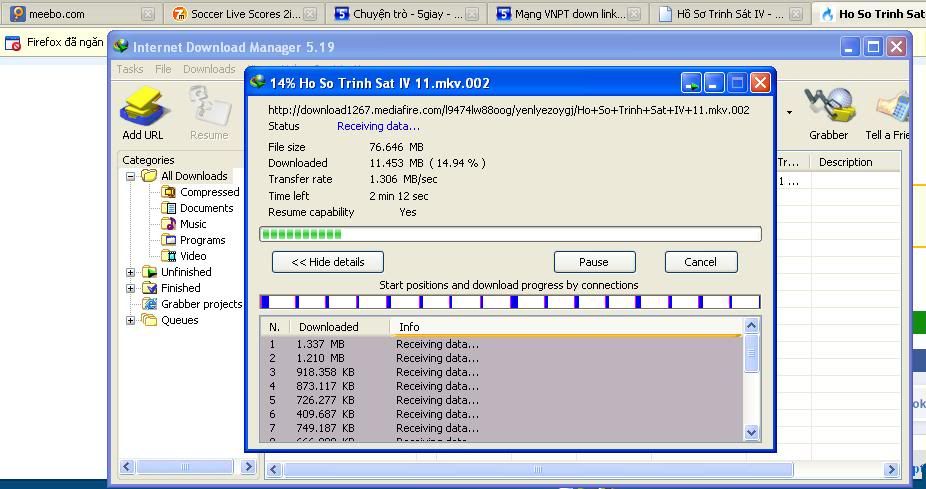Screen dimensions: 926x489
Task: Click the IDM title bar globe icon
Action: click(x=121, y=46)
